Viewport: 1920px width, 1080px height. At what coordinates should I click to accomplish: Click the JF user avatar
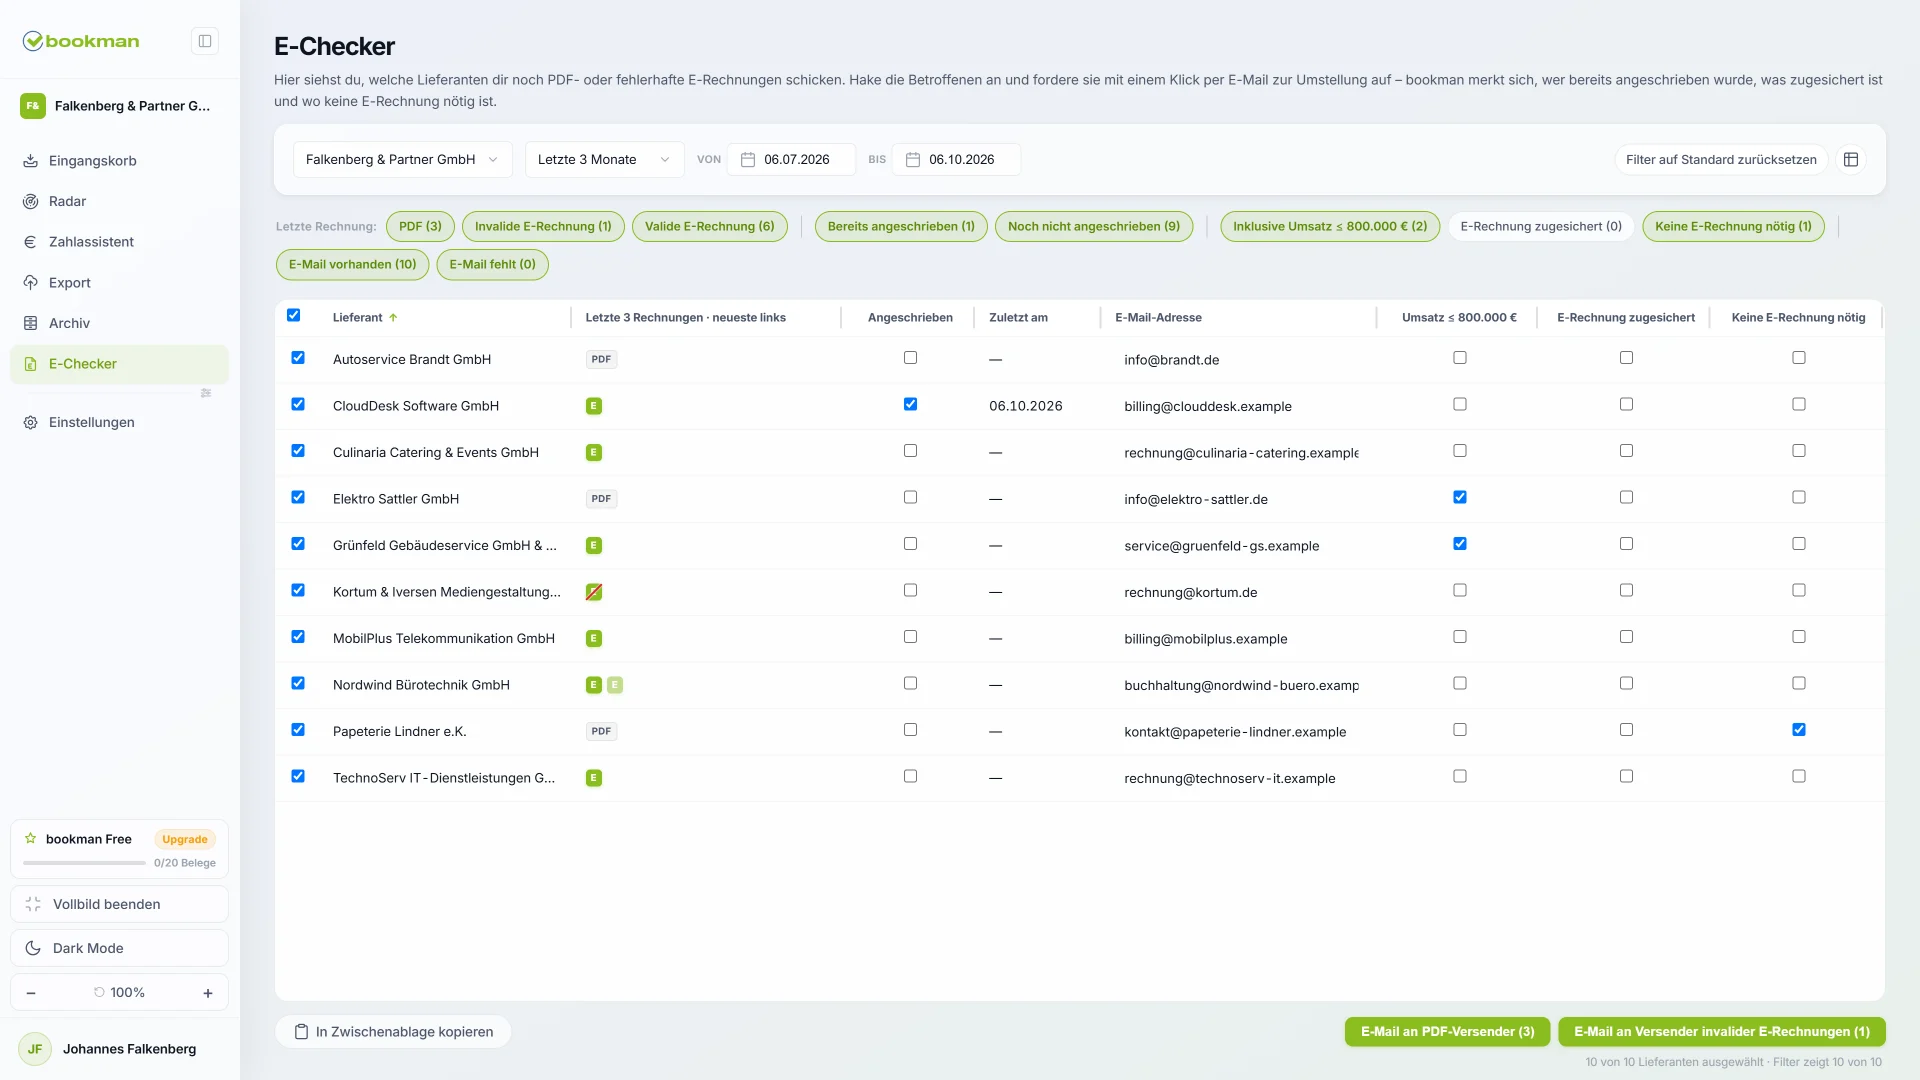pos(35,1049)
